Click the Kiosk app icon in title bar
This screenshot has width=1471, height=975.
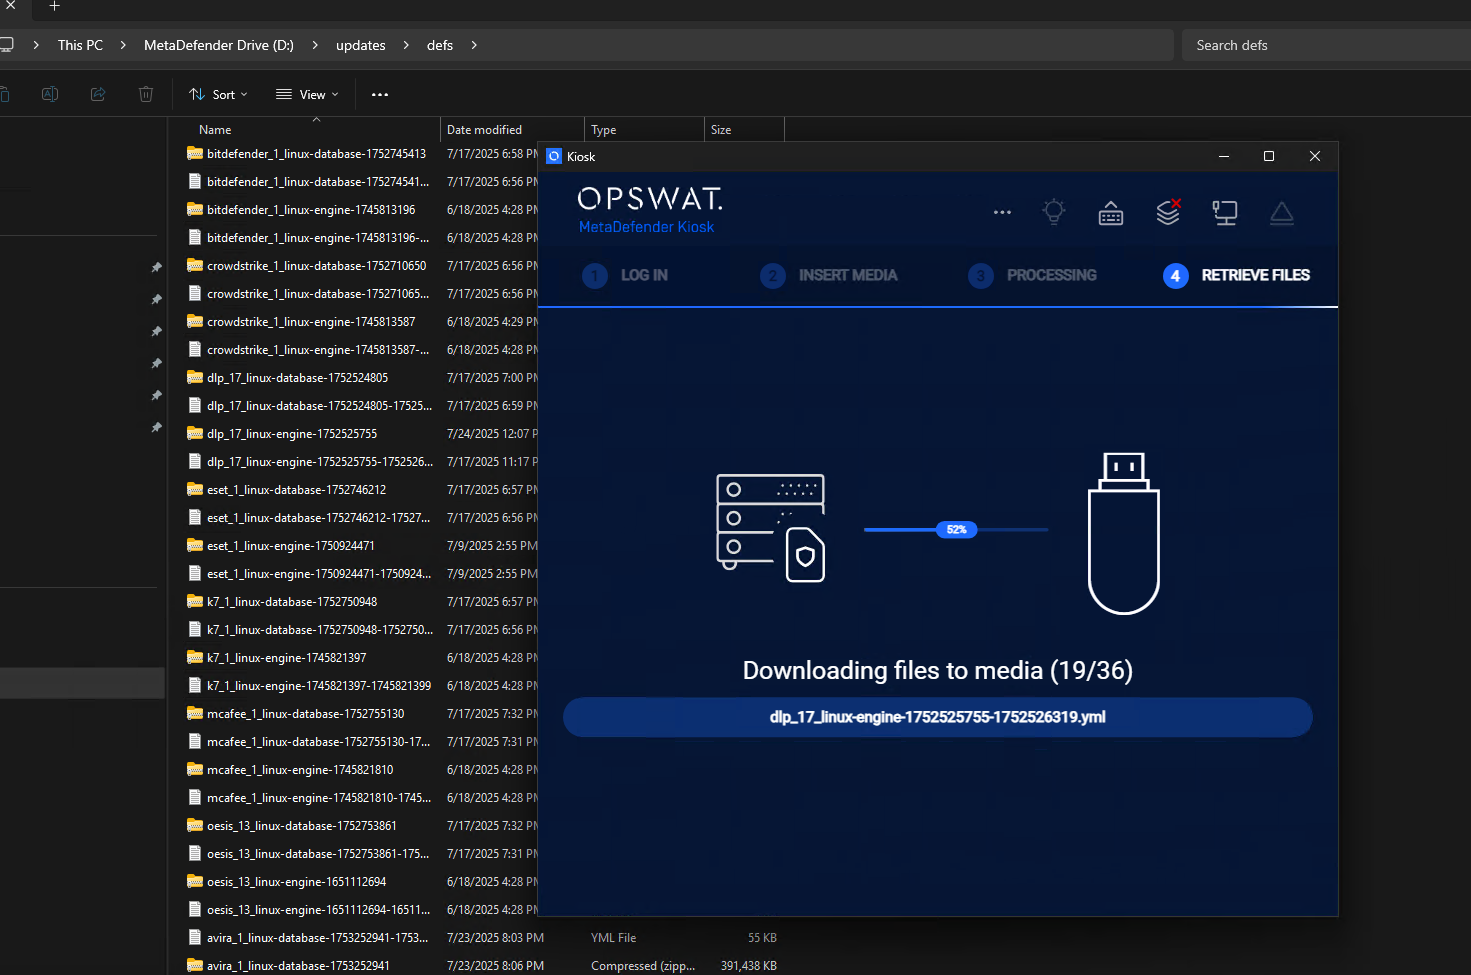554,156
